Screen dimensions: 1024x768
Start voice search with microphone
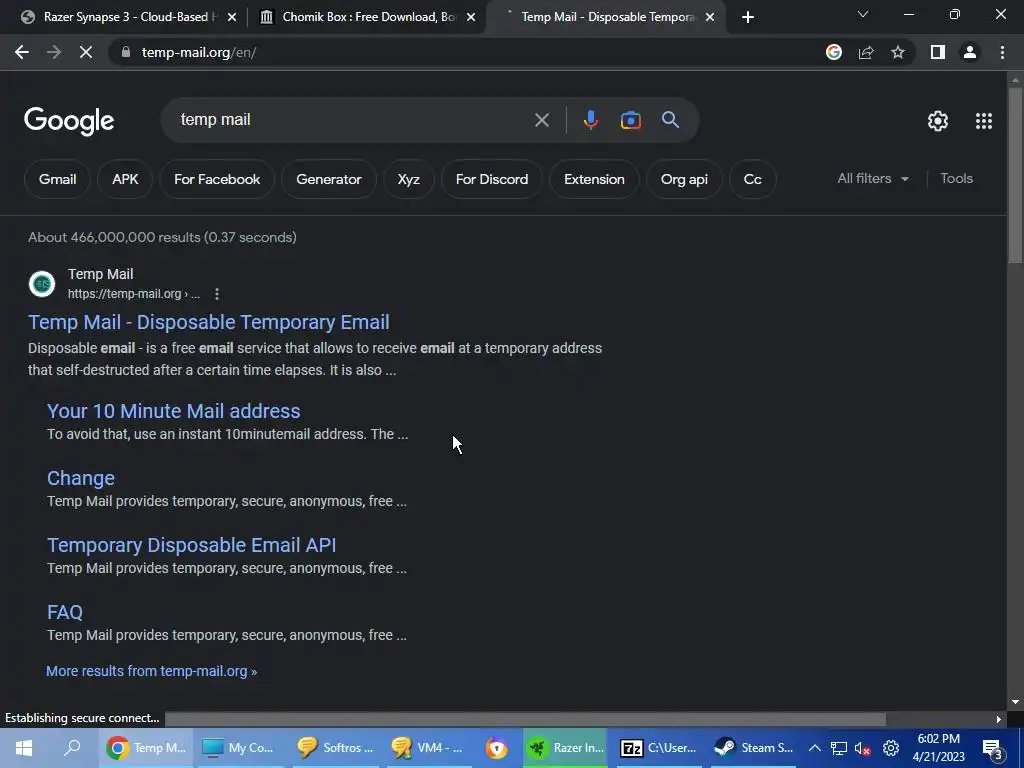[590, 120]
